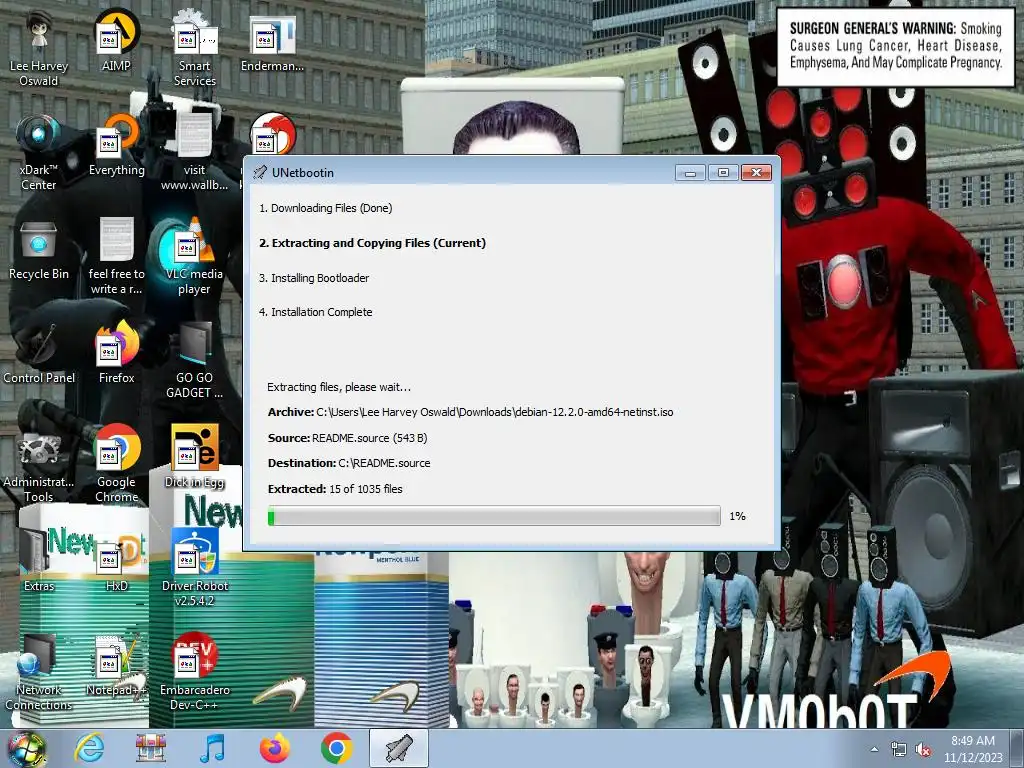
Task: Launch VLC media player from desktop
Action: click(195, 255)
